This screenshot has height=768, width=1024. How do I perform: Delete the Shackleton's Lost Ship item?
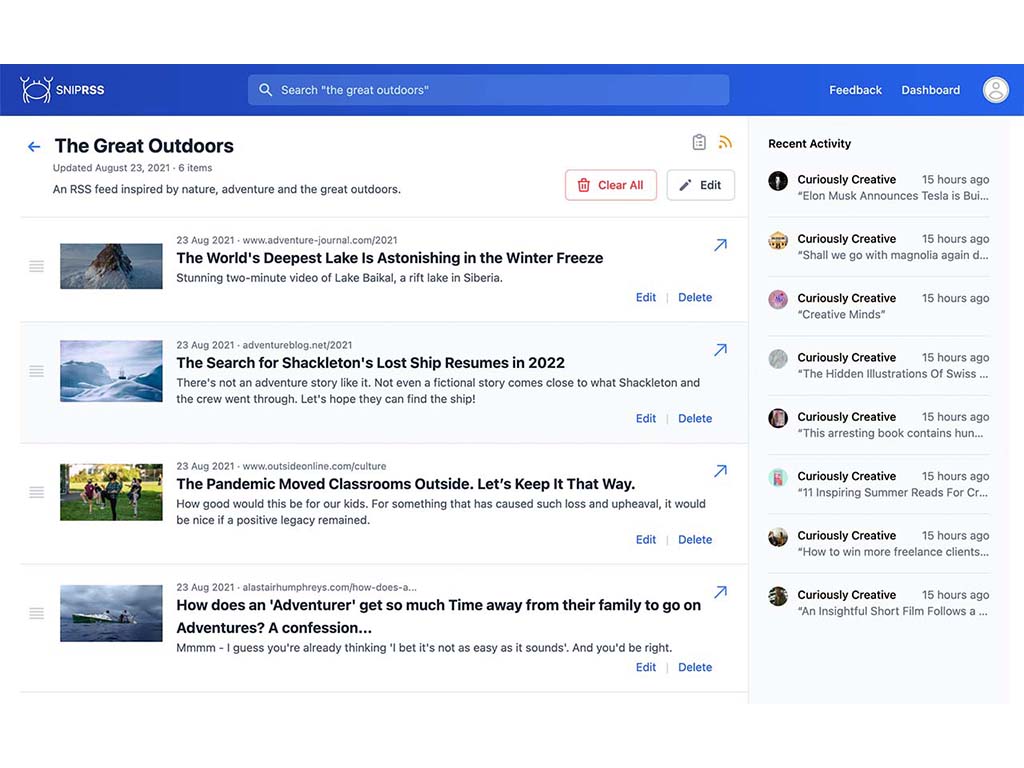[695, 419]
